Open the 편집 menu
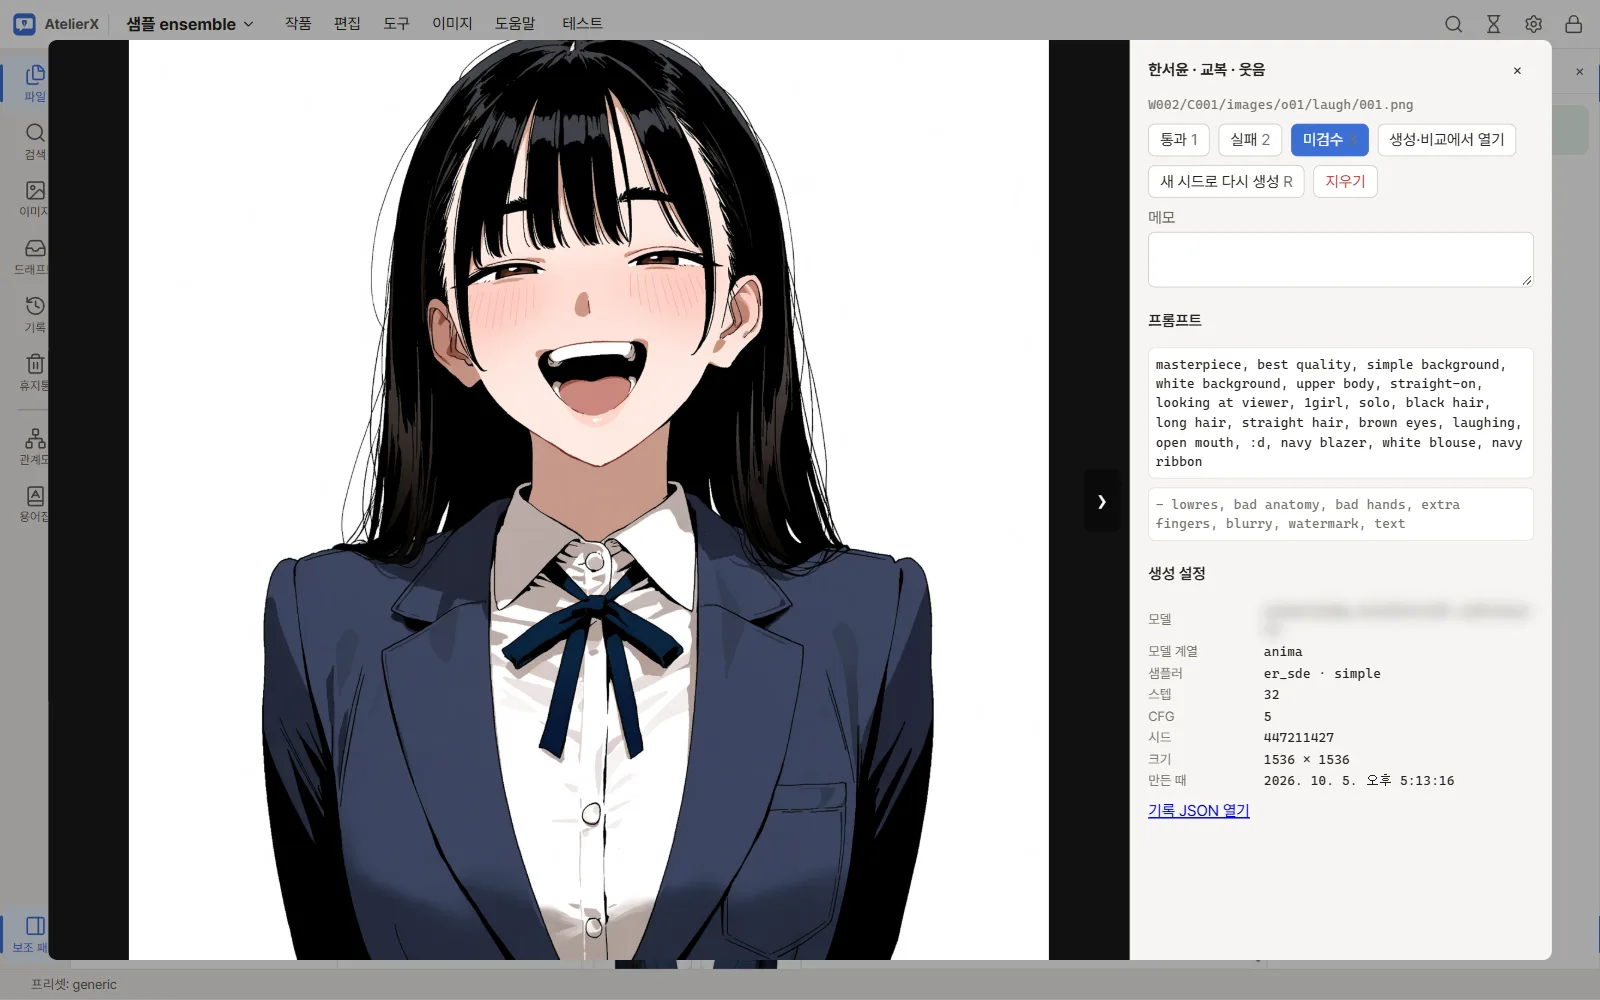The width and height of the screenshot is (1600, 1000). point(347,23)
